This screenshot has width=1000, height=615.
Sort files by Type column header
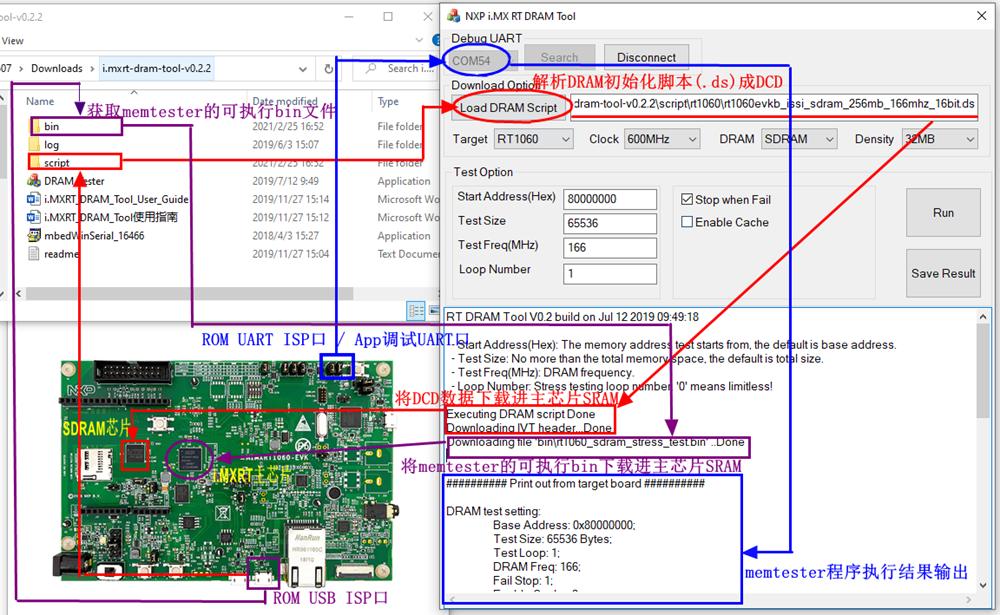[x=388, y=101]
